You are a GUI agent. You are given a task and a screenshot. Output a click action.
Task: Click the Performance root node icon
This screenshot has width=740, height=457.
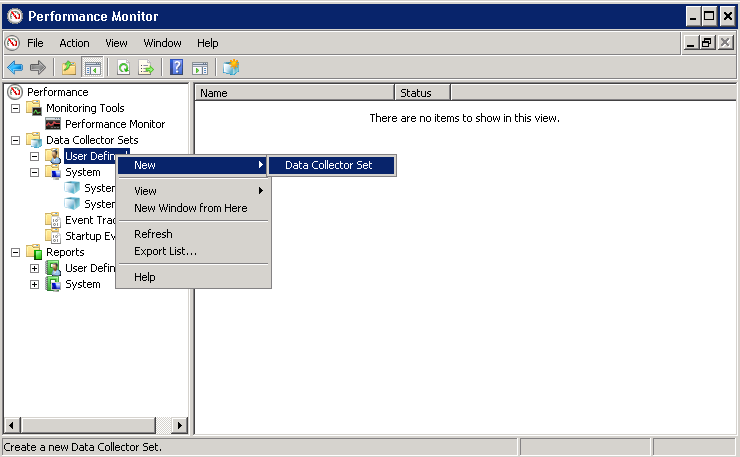pyautogui.click(x=15, y=92)
